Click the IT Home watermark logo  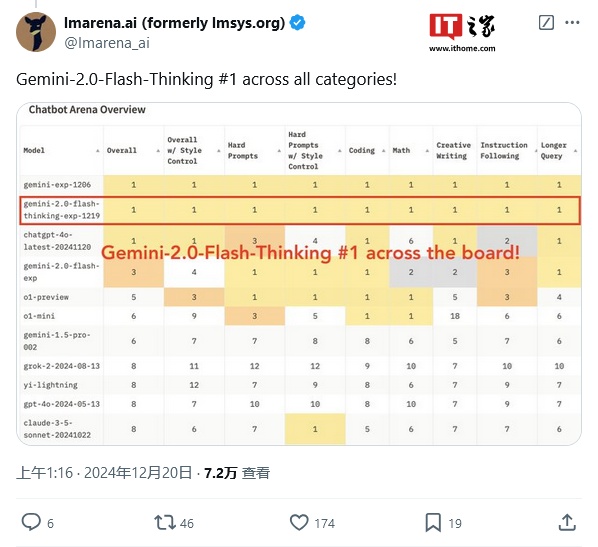pos(462,33)
